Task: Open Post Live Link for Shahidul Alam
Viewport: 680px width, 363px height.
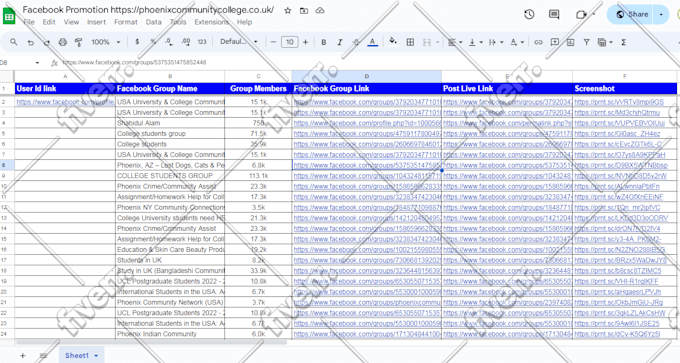Action: 507,123
